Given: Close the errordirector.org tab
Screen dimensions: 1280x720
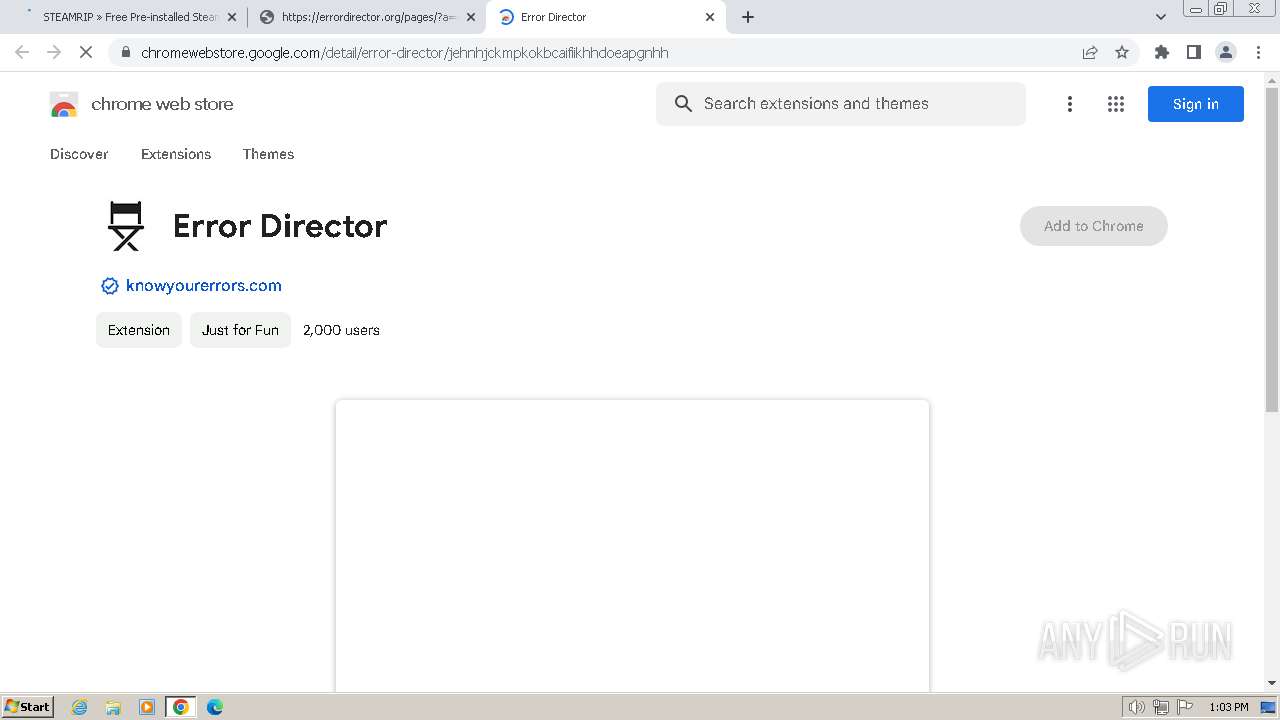Looking at the screenshot, I should (471, 17).
